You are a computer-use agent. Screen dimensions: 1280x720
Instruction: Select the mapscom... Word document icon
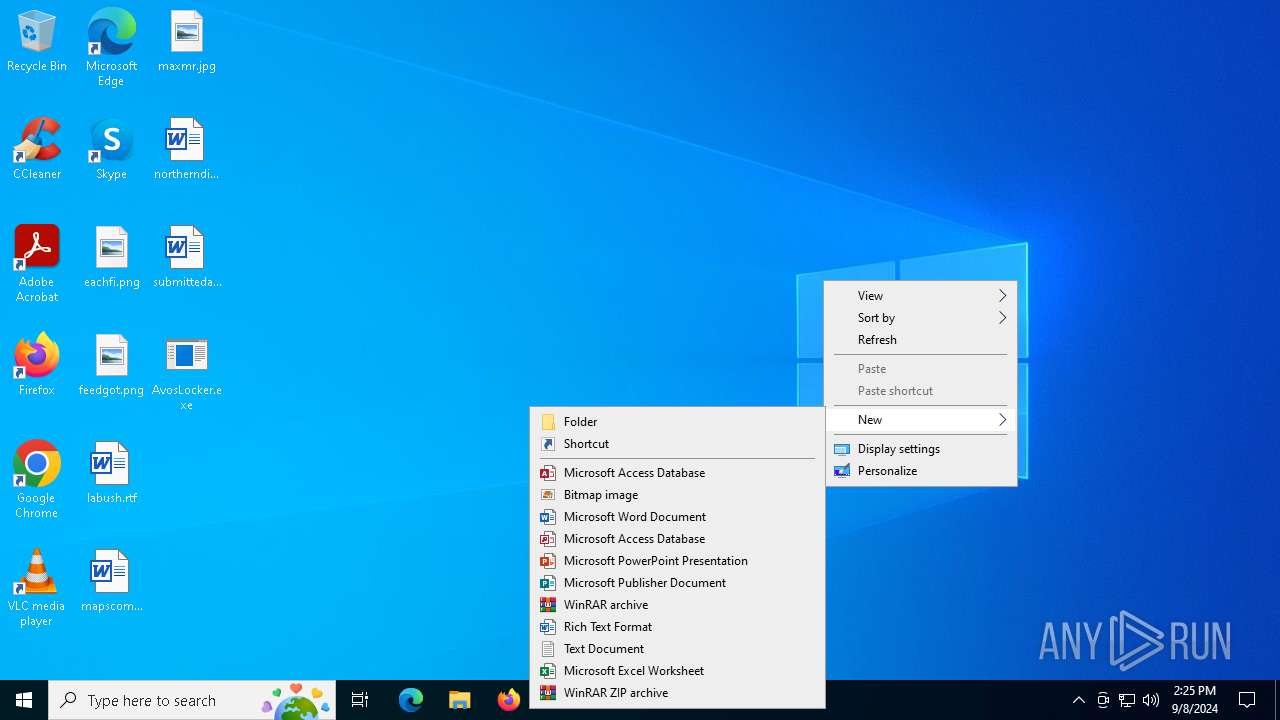[x=111, y=582]
